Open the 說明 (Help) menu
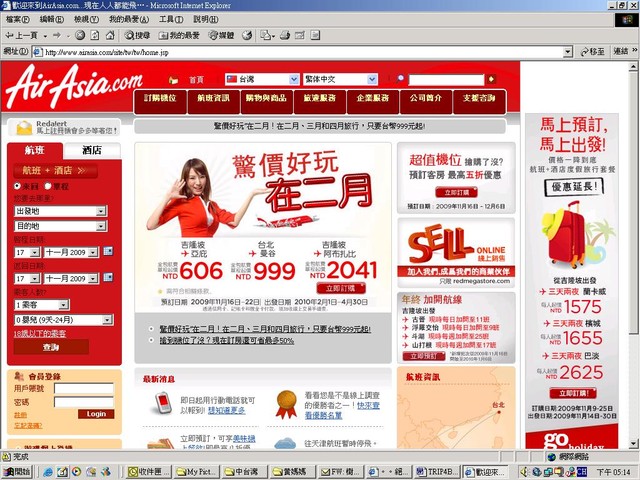The height and width of the screenshot is (480, 640). click(x=206, y=19)
